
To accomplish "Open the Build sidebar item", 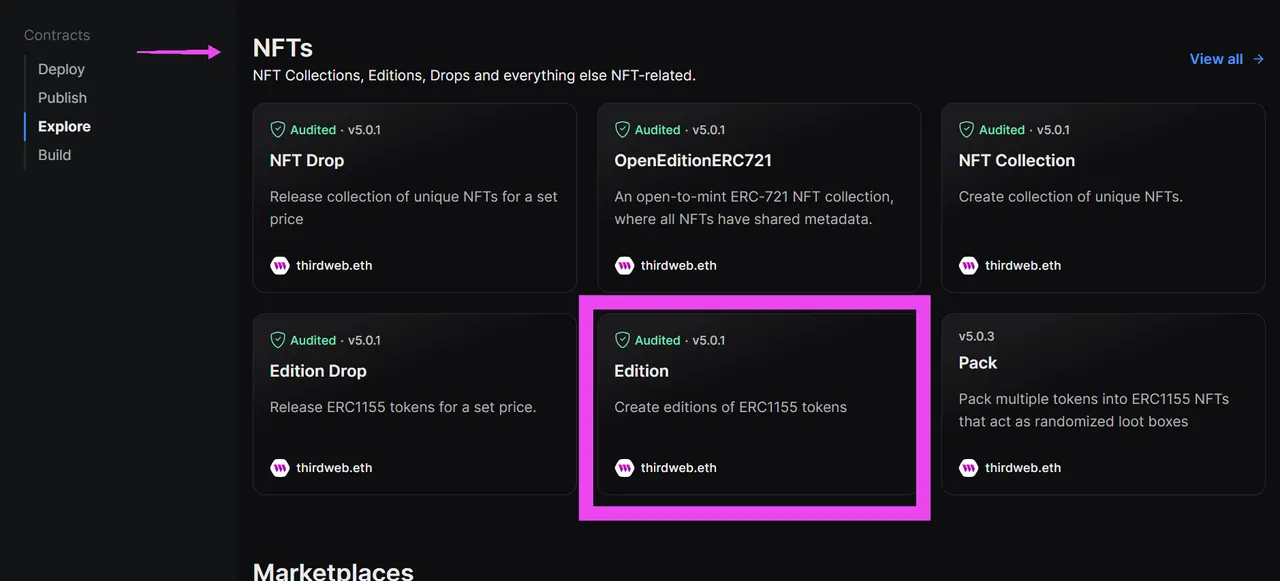I will [54, 155].
